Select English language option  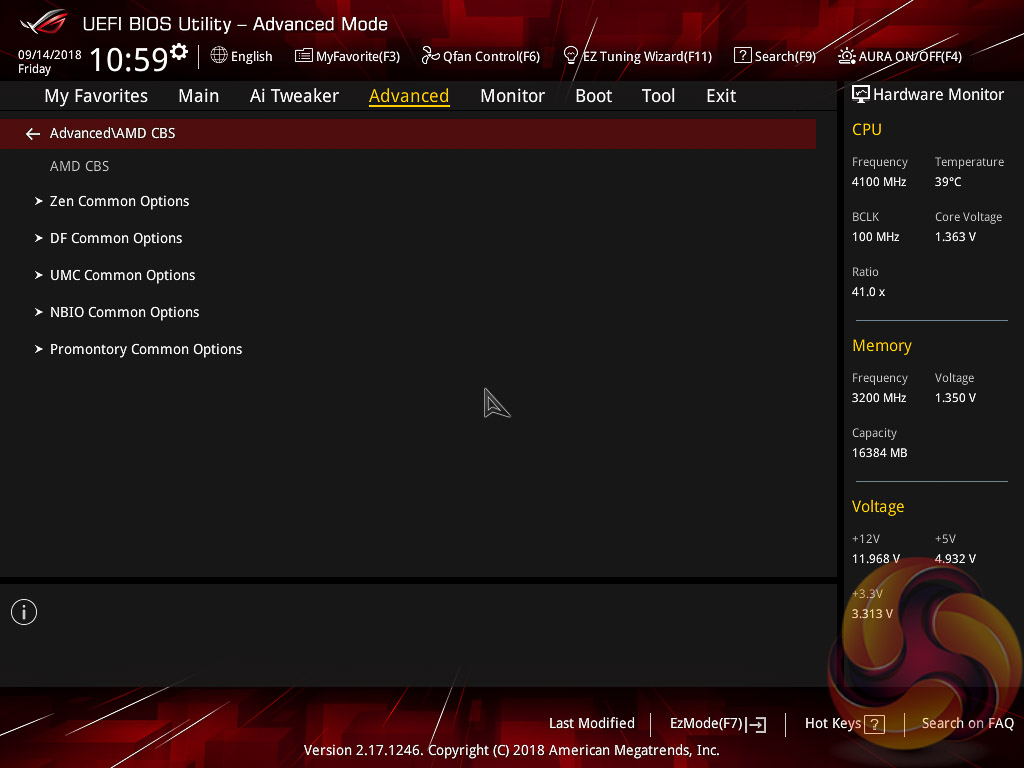coord(251,56)
